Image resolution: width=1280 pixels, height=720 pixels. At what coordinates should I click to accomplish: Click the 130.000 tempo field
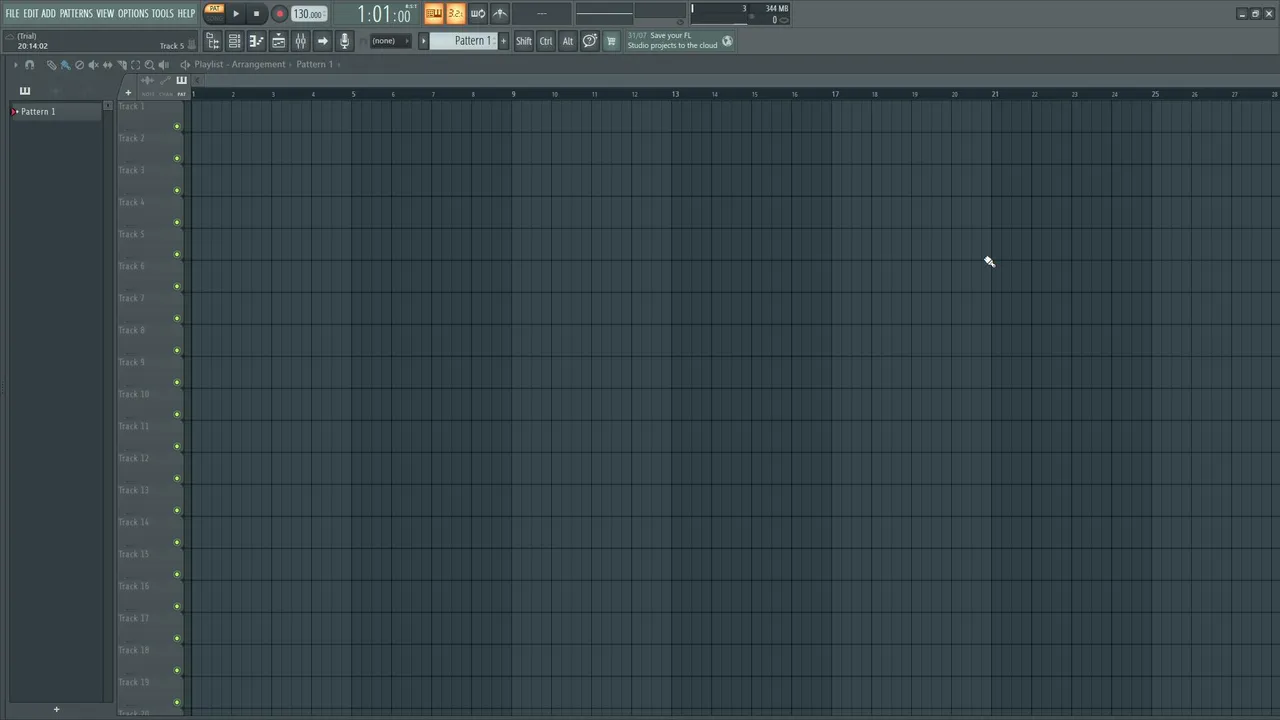pyautogui.click(x=309, y=14)
